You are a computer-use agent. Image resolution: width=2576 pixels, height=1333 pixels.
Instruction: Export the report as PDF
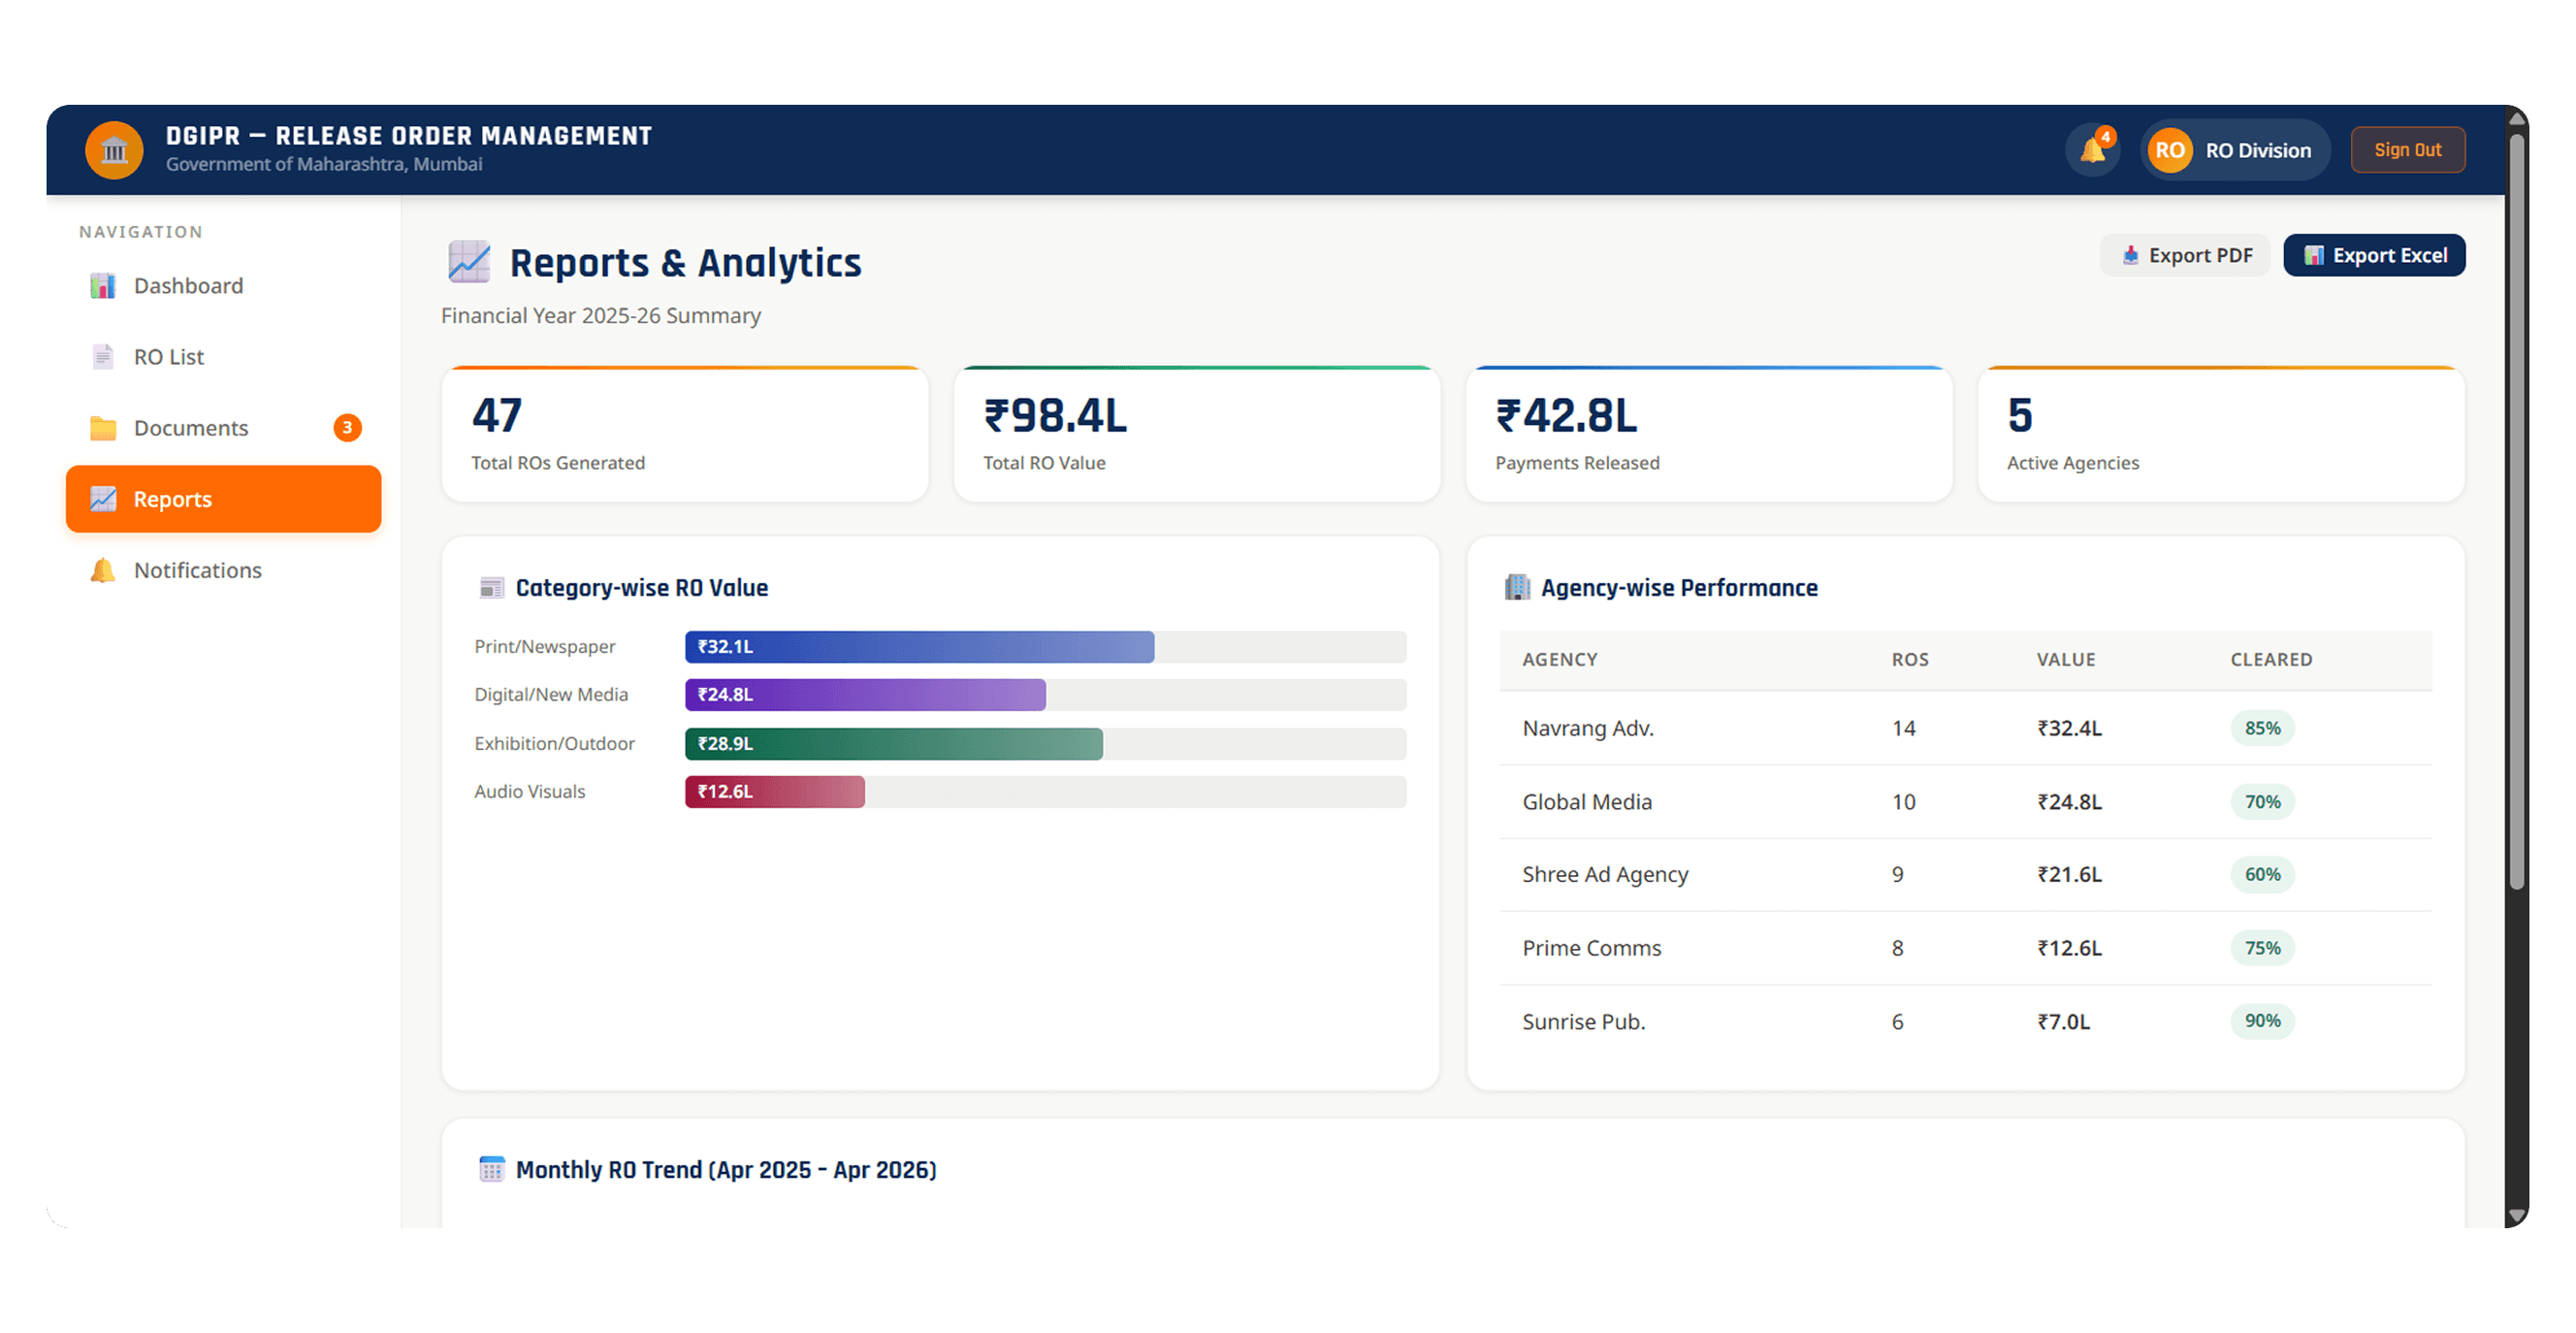pyautogui.click(x=2186, y=256)
